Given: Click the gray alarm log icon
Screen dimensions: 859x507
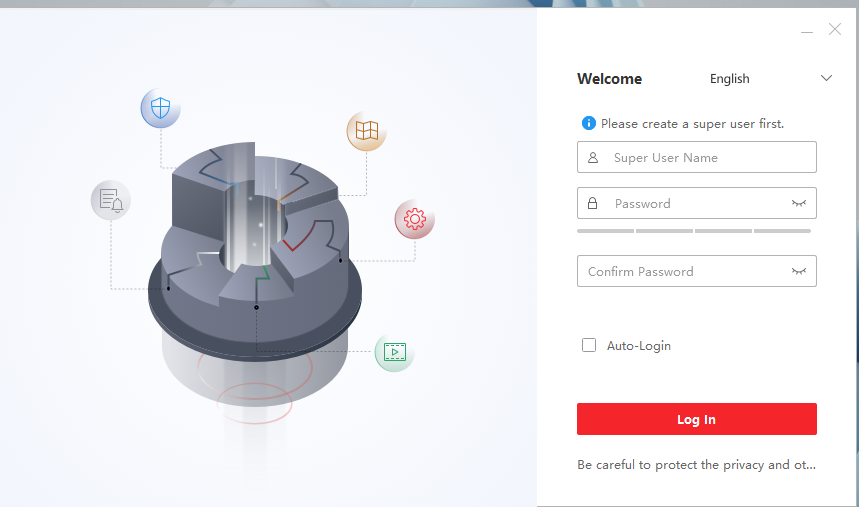Looking at the screenshot, I should click(111, 201).
